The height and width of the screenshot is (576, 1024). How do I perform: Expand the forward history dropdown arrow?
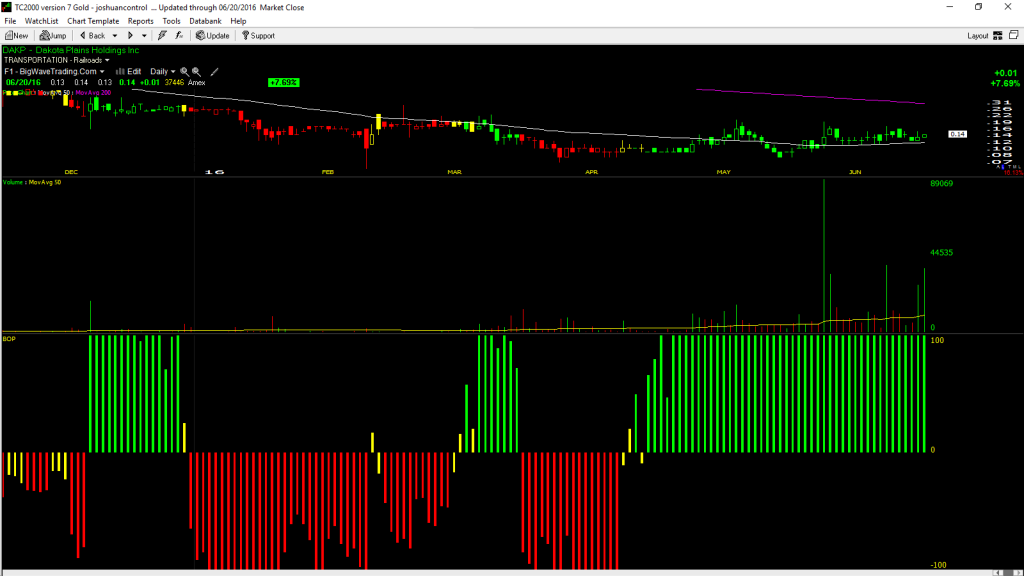(144, 36)
